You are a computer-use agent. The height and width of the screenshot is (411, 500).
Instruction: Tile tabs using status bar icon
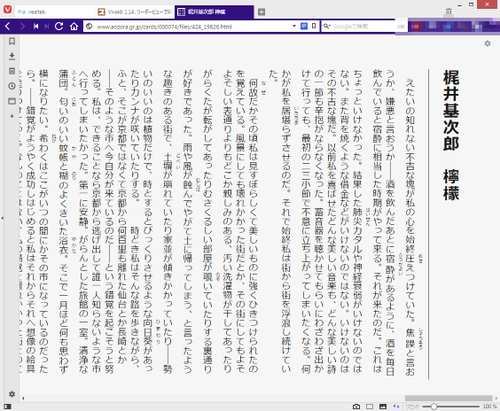[370, 407]
